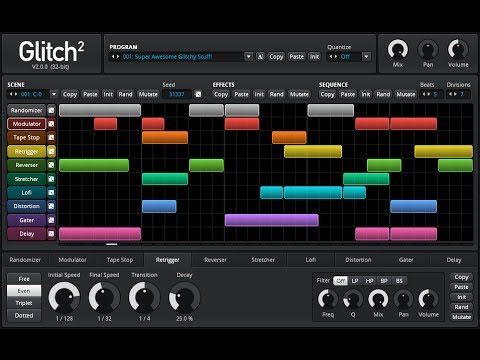Step the scene selector using its arrows
The image size is (480, 360).
click(x=13, y=94)
